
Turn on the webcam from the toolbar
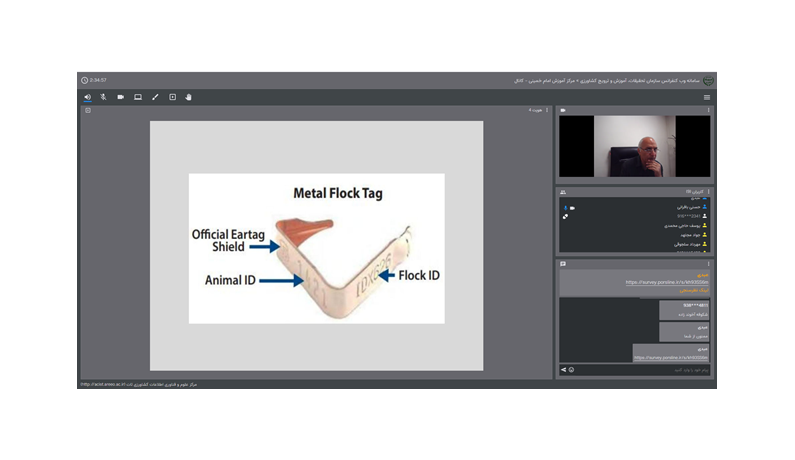(x=121, y=97)
